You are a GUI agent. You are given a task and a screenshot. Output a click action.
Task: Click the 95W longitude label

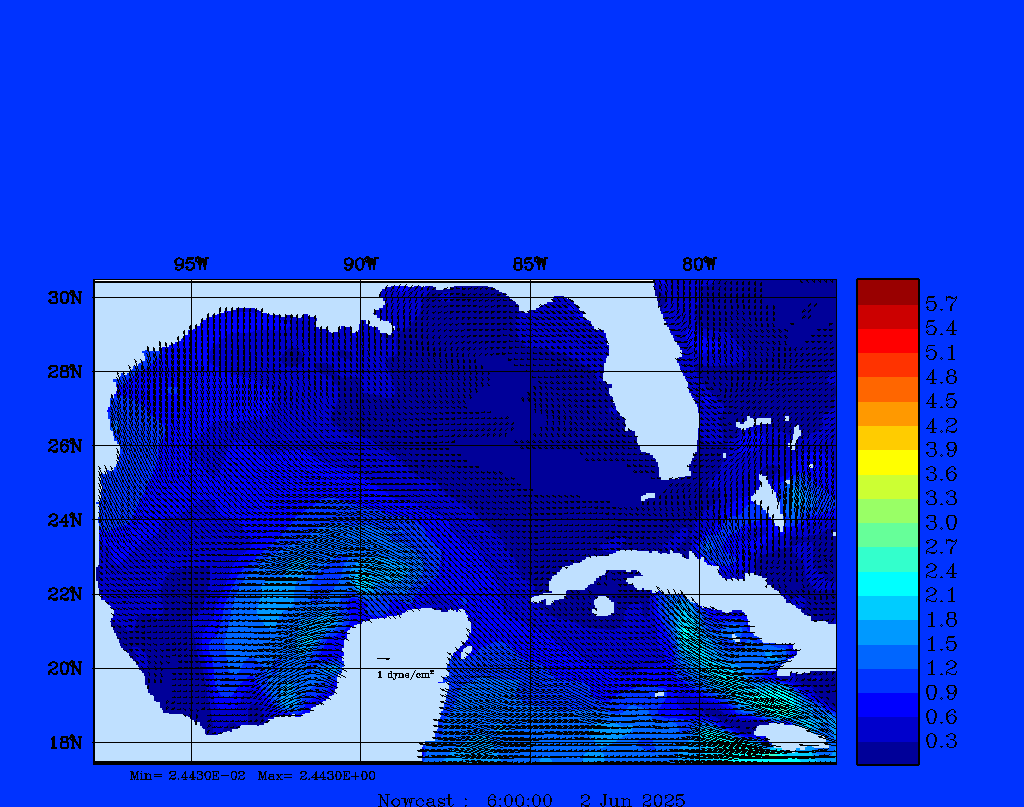191,265
